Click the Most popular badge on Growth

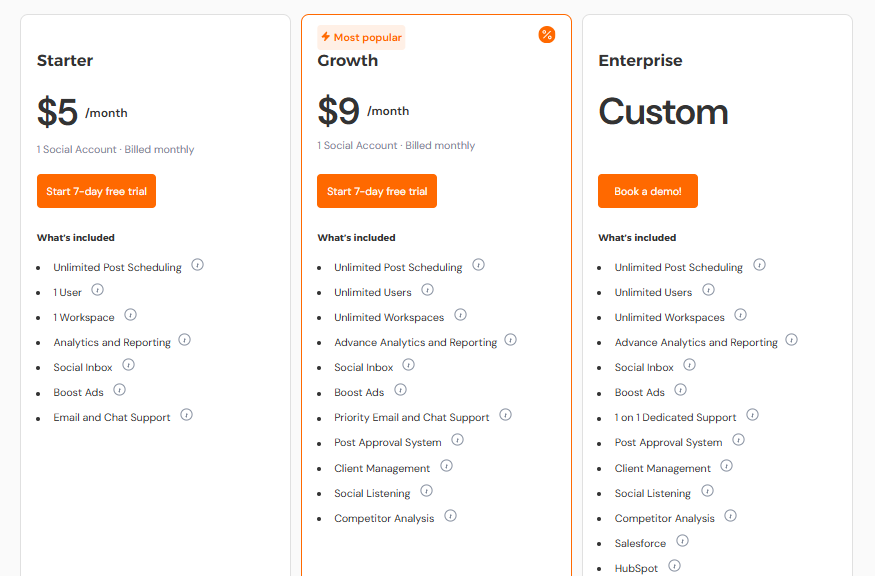point(361,38)
